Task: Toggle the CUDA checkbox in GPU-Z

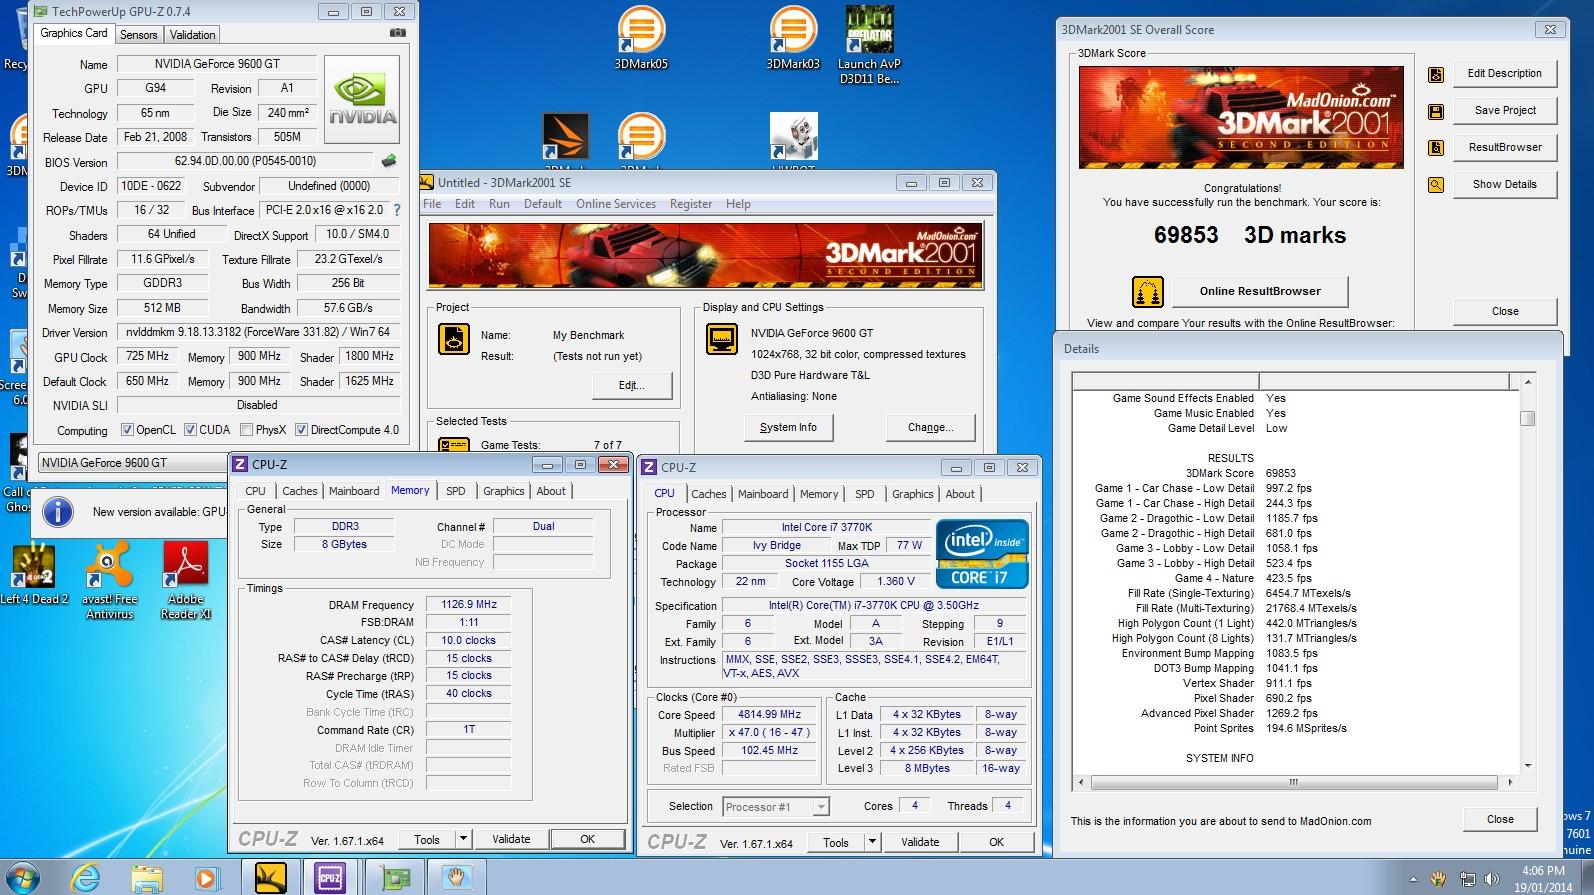Action: click(190, 430)
